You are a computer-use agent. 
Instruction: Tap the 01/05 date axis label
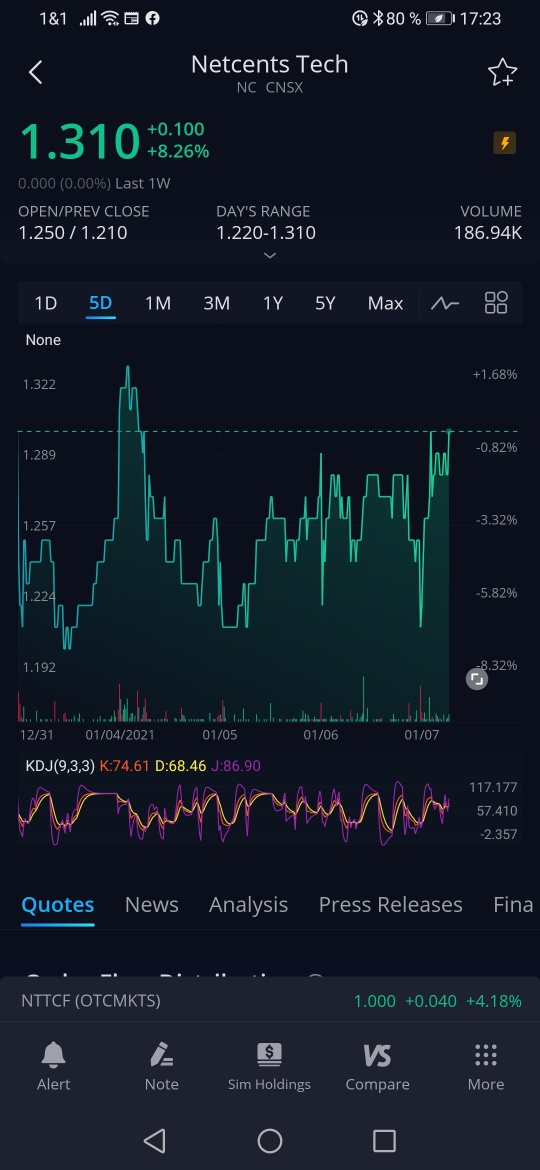click(219, 735)
